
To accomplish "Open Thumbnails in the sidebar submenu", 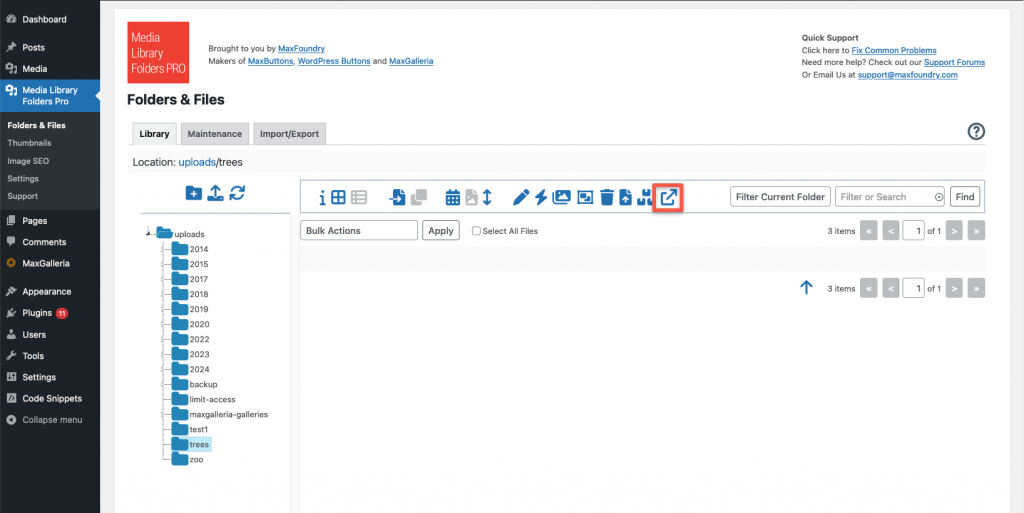I will point(29,143).
